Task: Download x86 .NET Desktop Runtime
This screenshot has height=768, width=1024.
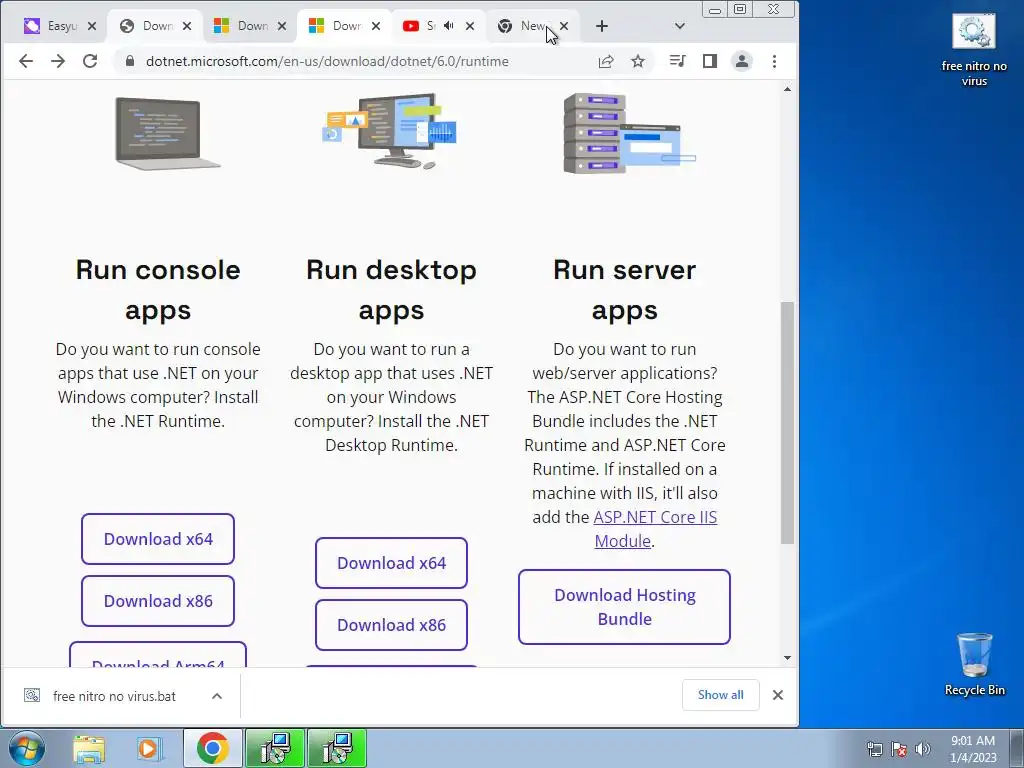Action: tap(391, 625)
